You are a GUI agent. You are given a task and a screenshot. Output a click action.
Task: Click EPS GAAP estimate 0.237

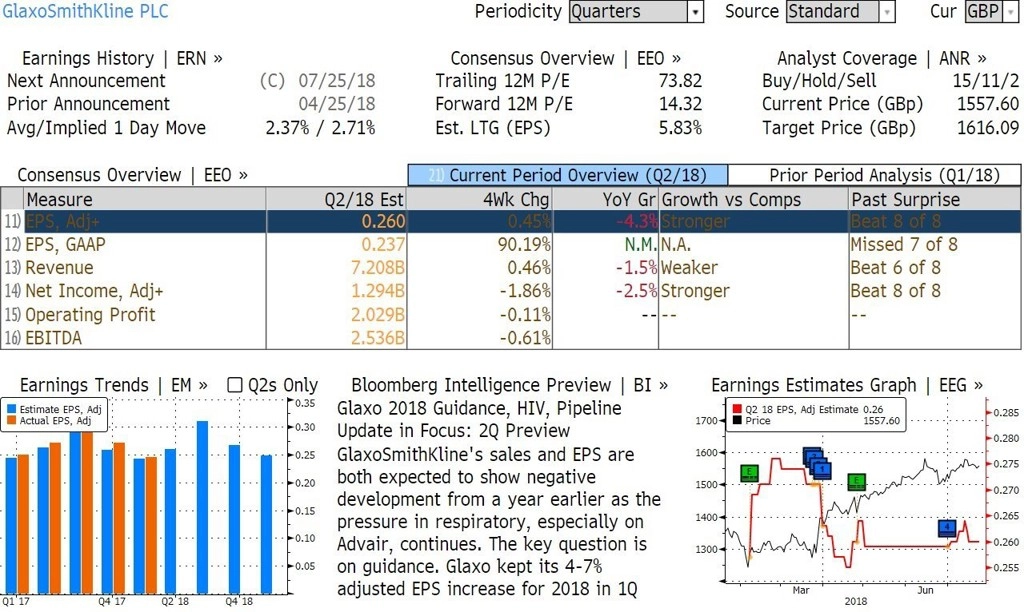pos(383,245)
